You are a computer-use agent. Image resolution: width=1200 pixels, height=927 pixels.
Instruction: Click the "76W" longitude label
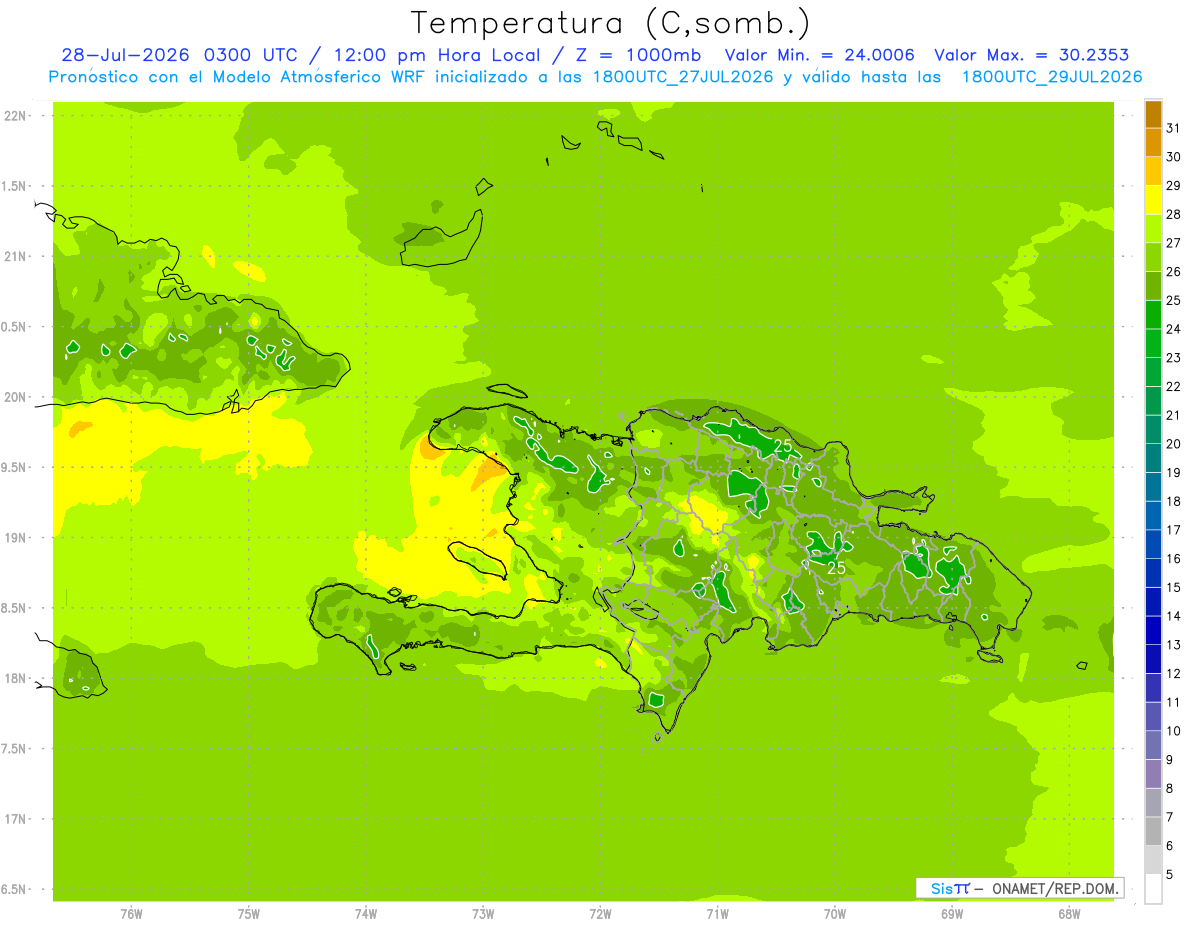point(131,913)
